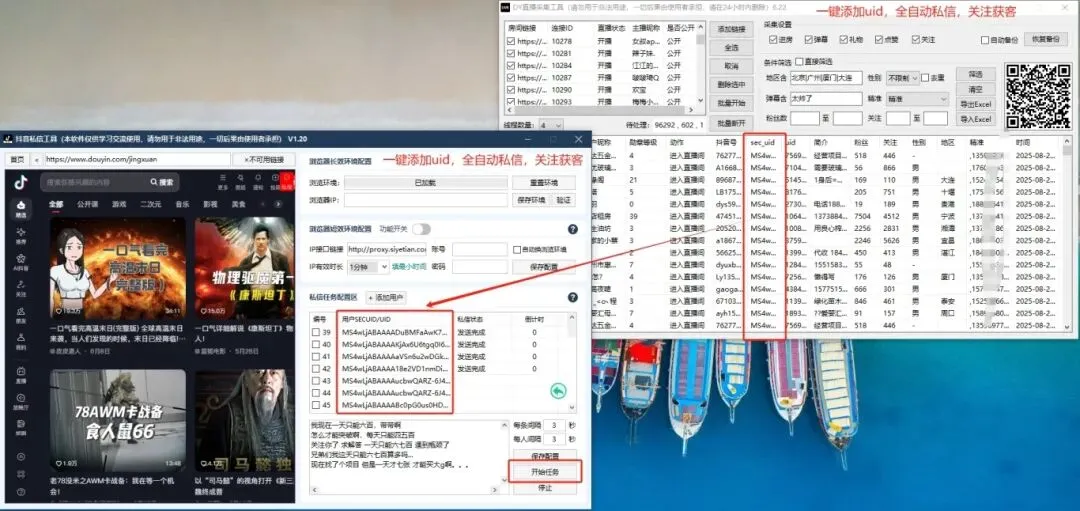This screenshot has height=511, width=1080.
Task: Check the 自动换浏览环境 checkbox
Action: point(517,249)
